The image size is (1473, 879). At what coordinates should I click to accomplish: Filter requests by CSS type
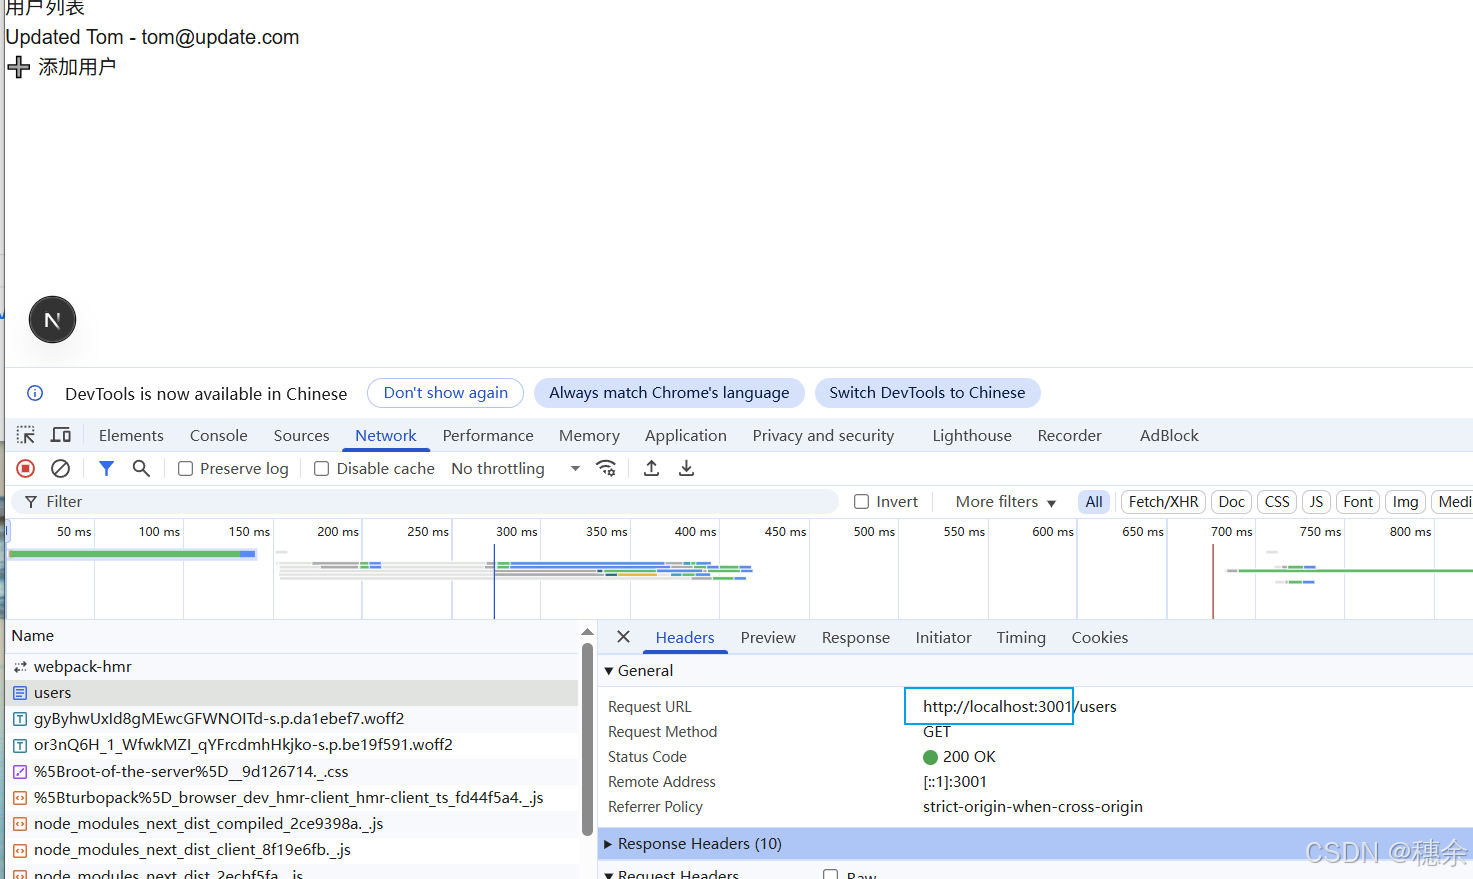point(1277,501)
